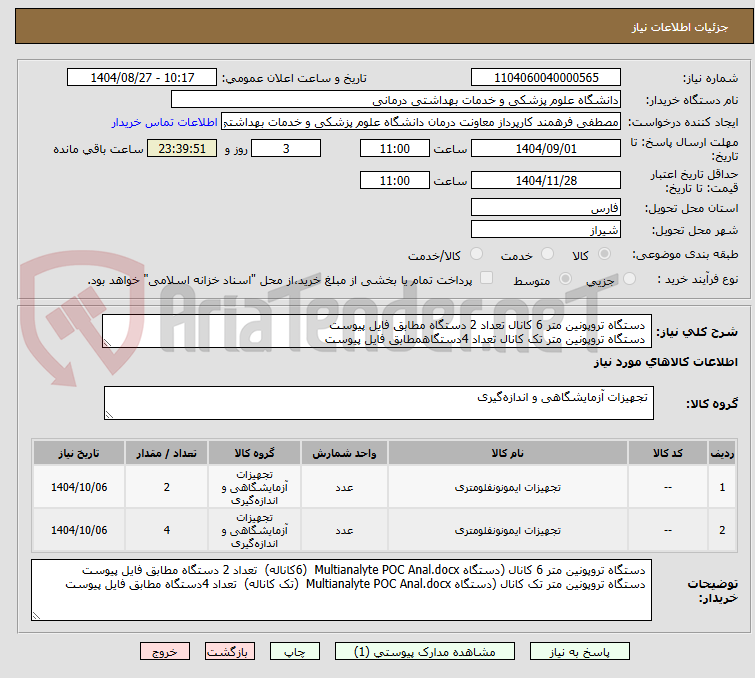Click the 'بازگشت' back button
This screenshot has width=755, height=678.
pos(227,651)
